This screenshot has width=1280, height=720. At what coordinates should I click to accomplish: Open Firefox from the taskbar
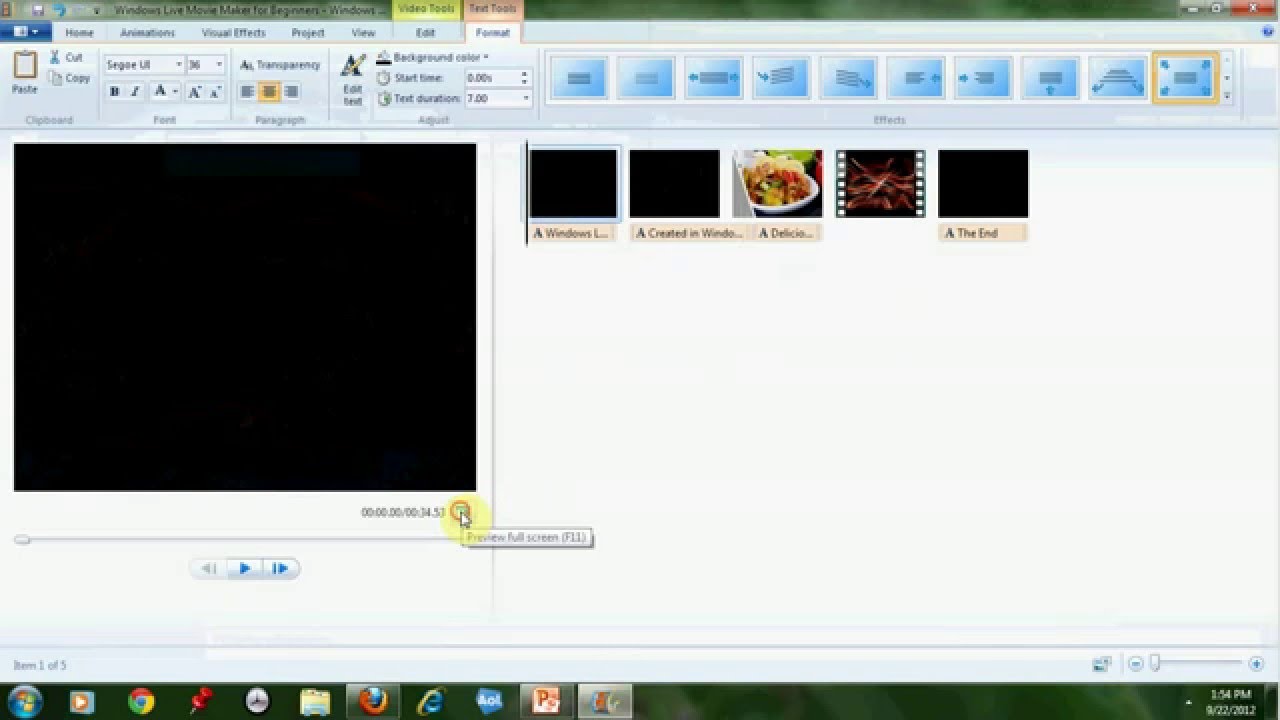pos(374,701)
